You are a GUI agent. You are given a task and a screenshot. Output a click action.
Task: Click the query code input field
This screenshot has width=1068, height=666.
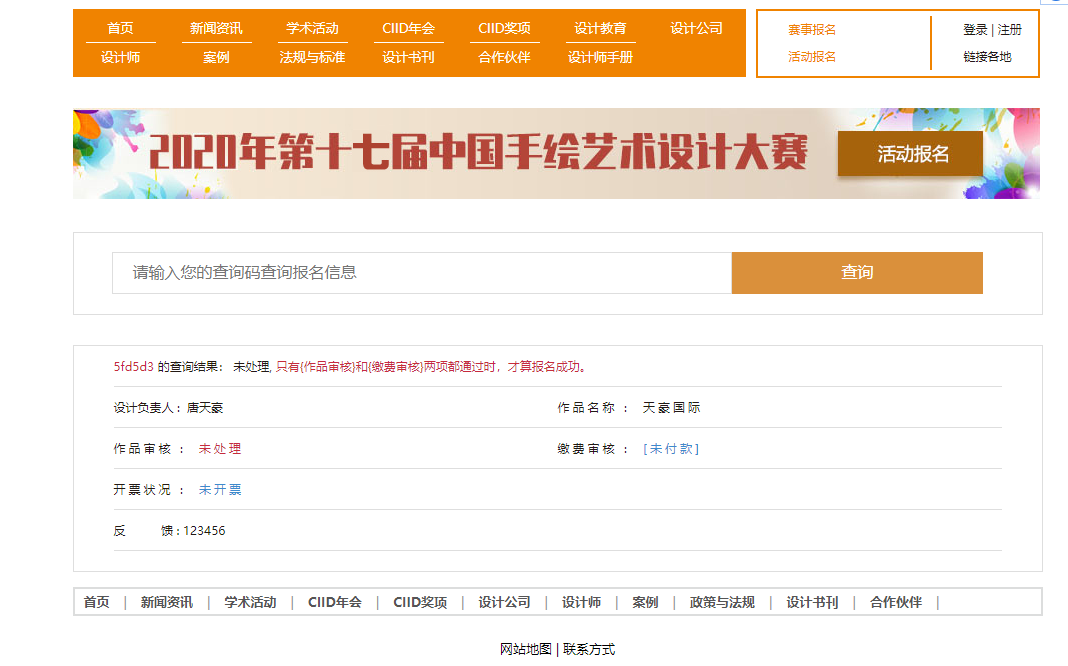click(421, 273)
